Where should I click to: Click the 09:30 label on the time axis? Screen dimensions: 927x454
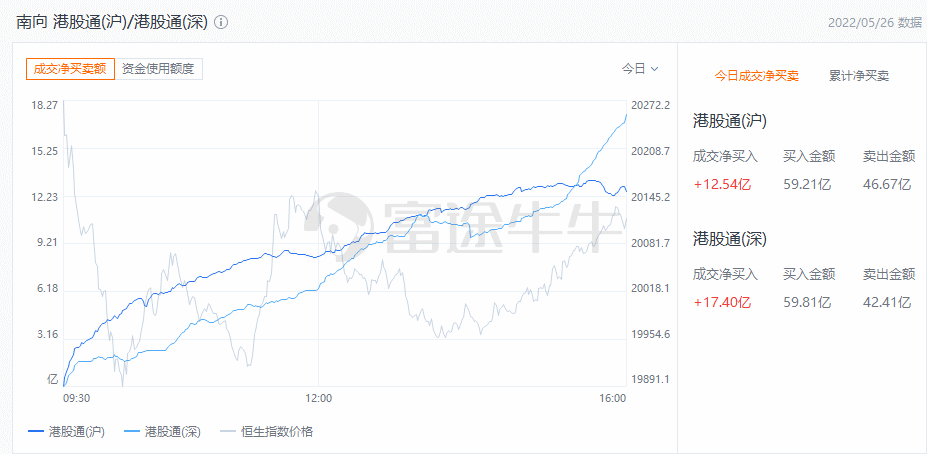click(77, 398)
